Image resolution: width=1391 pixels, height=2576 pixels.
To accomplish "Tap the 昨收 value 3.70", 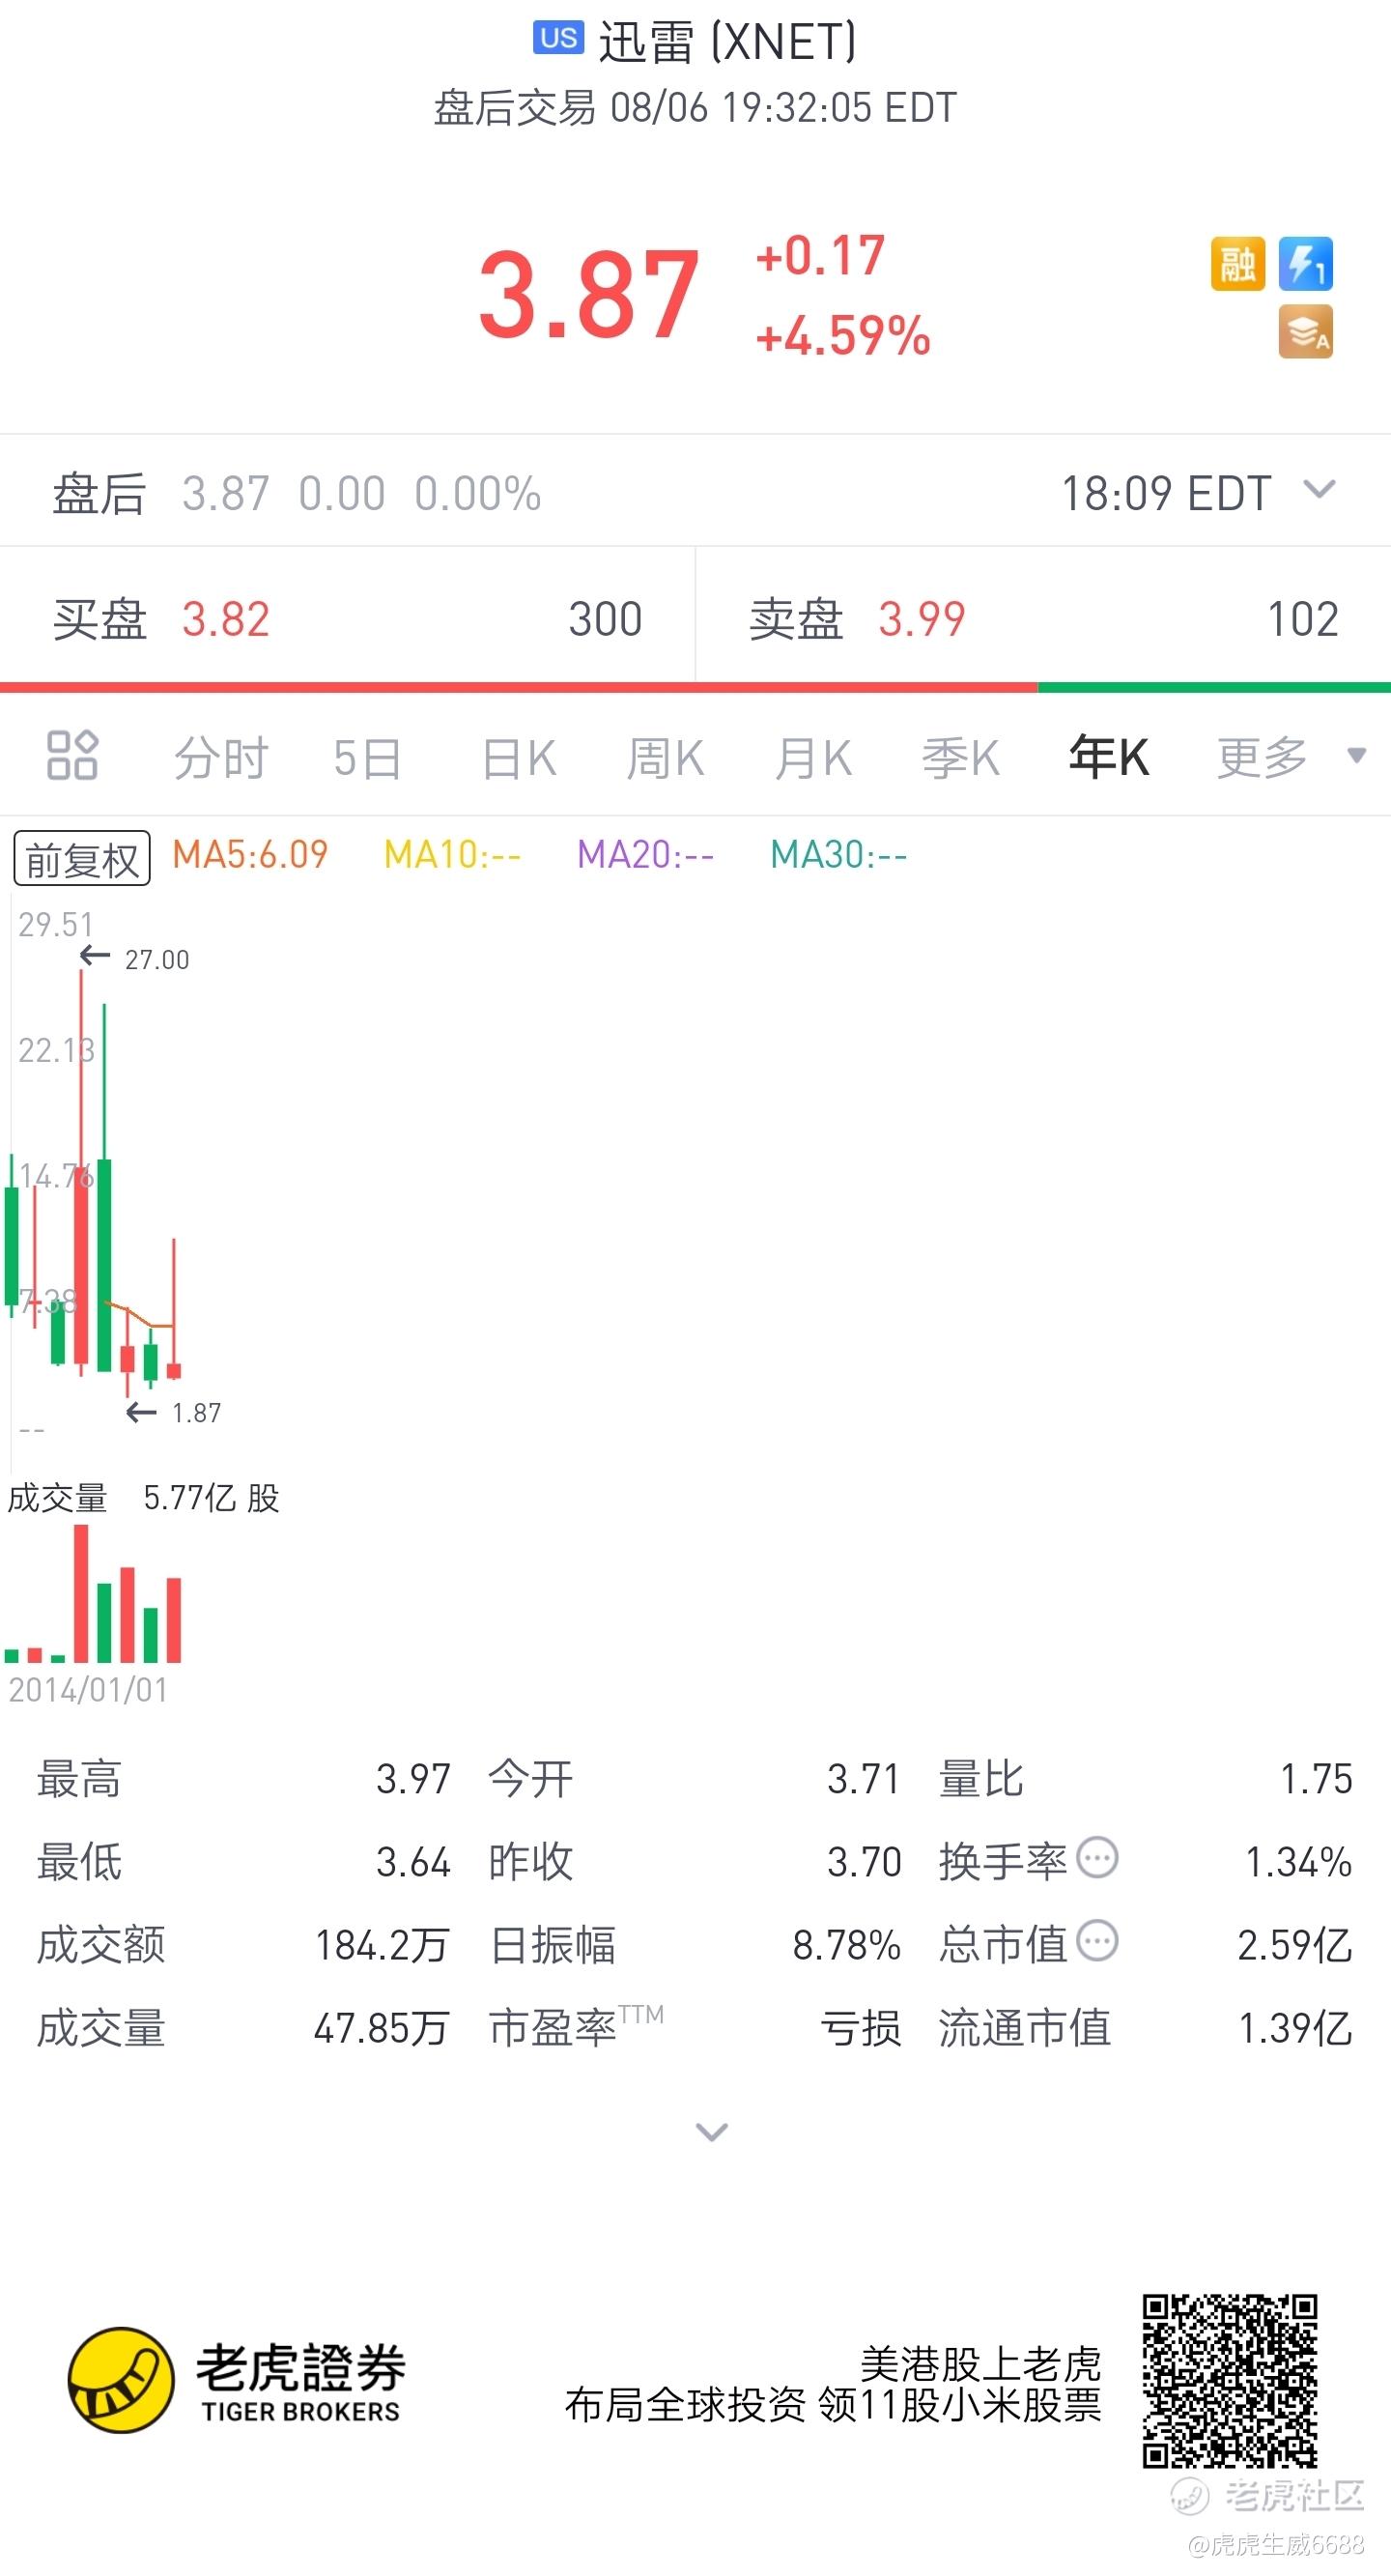I will pos(864,1862).
